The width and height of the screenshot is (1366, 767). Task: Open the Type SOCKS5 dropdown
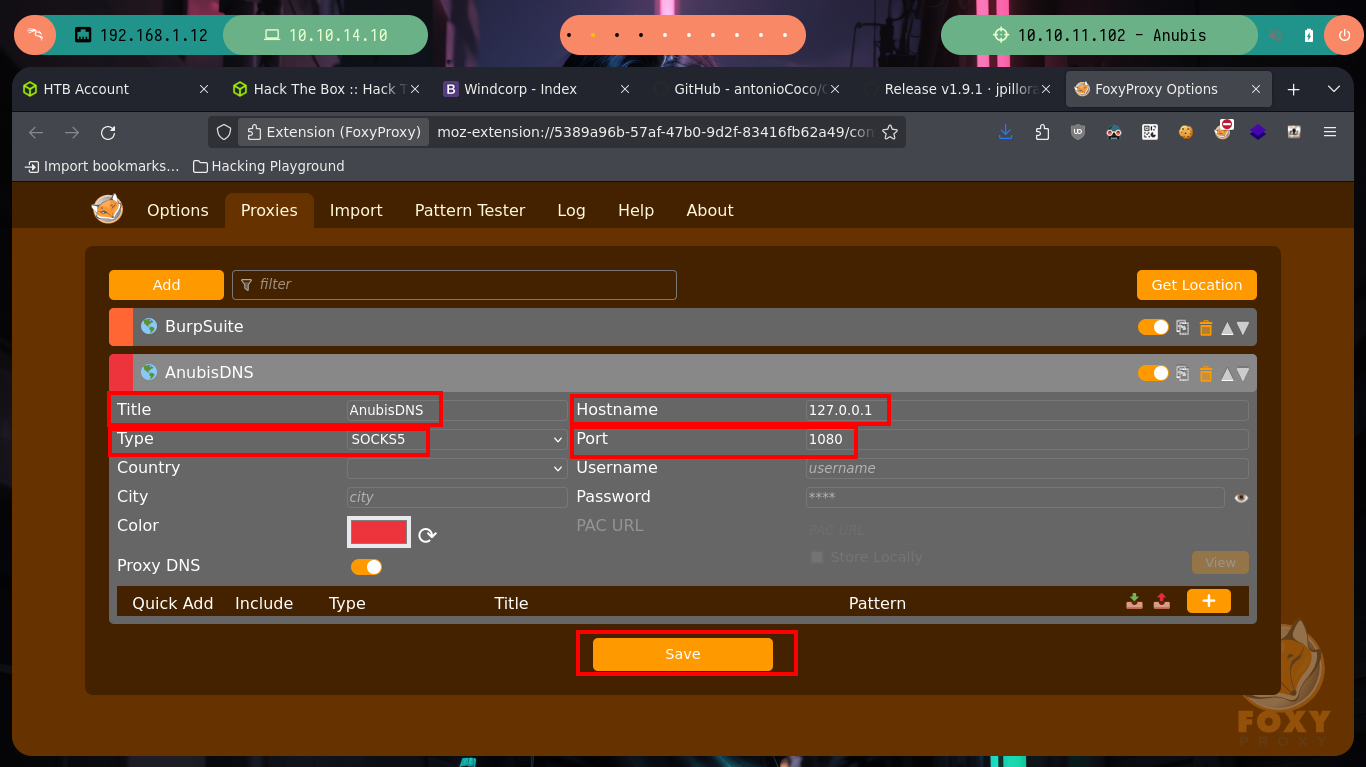point(457,439)
